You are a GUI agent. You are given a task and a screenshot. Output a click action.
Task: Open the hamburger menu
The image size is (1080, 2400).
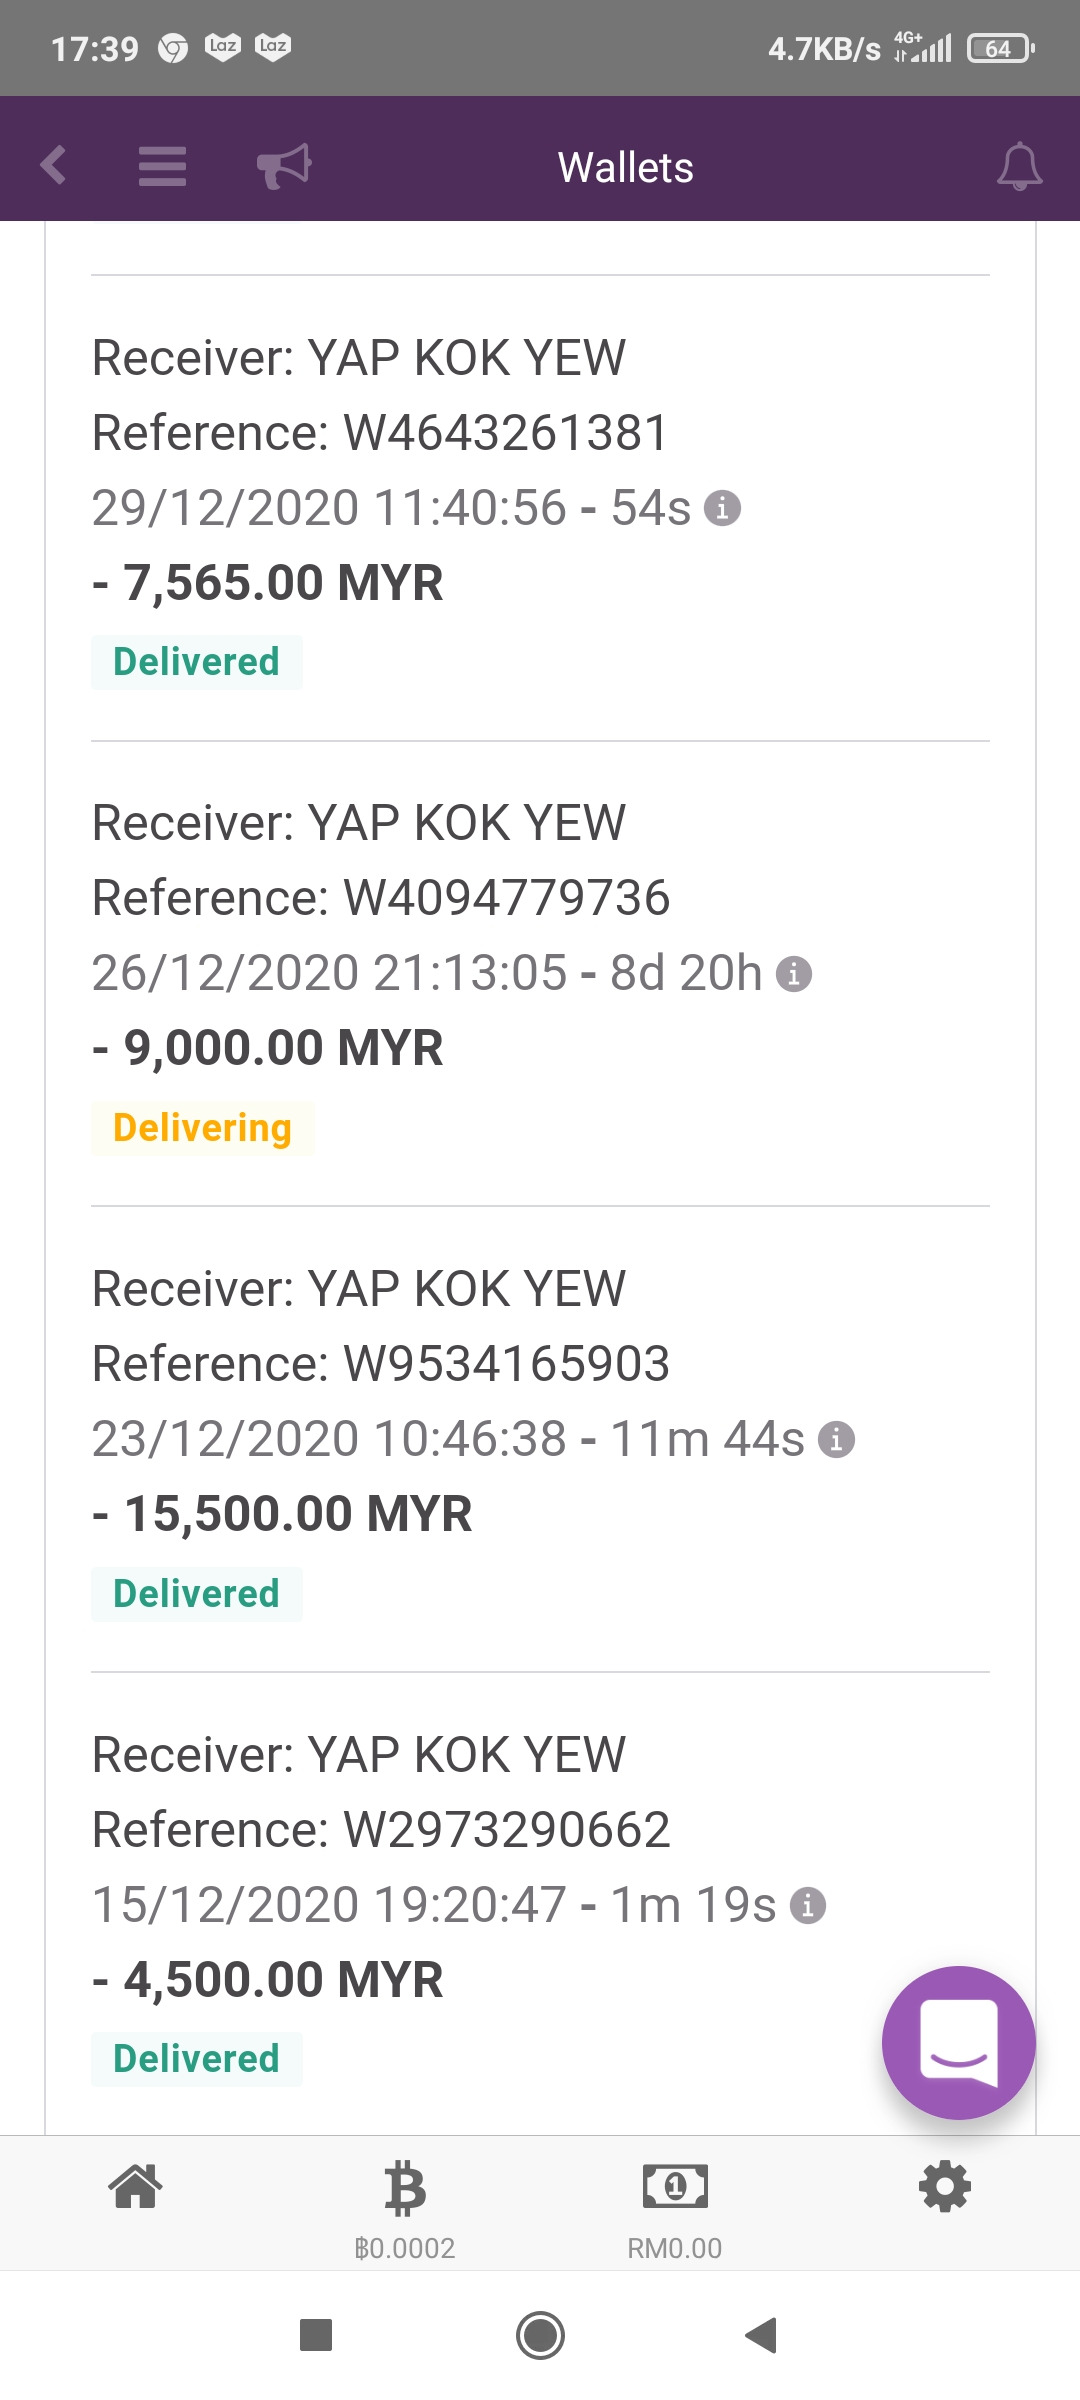click(162, 166)
